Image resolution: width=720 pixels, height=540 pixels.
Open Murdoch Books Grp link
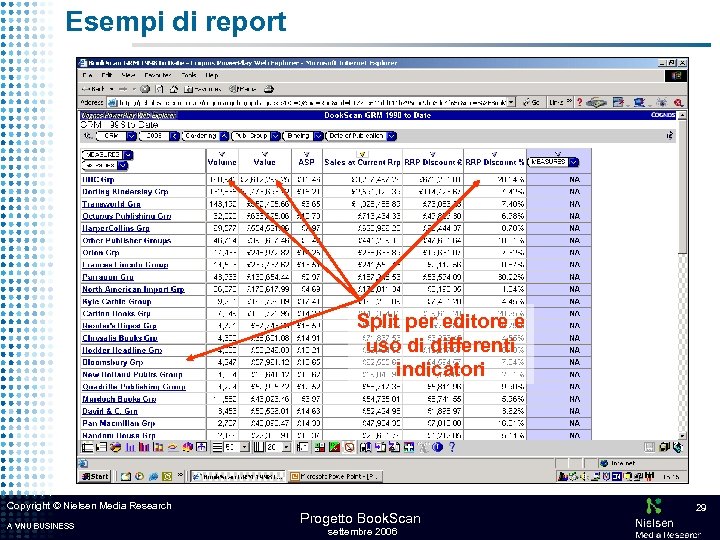click(119, 399)
